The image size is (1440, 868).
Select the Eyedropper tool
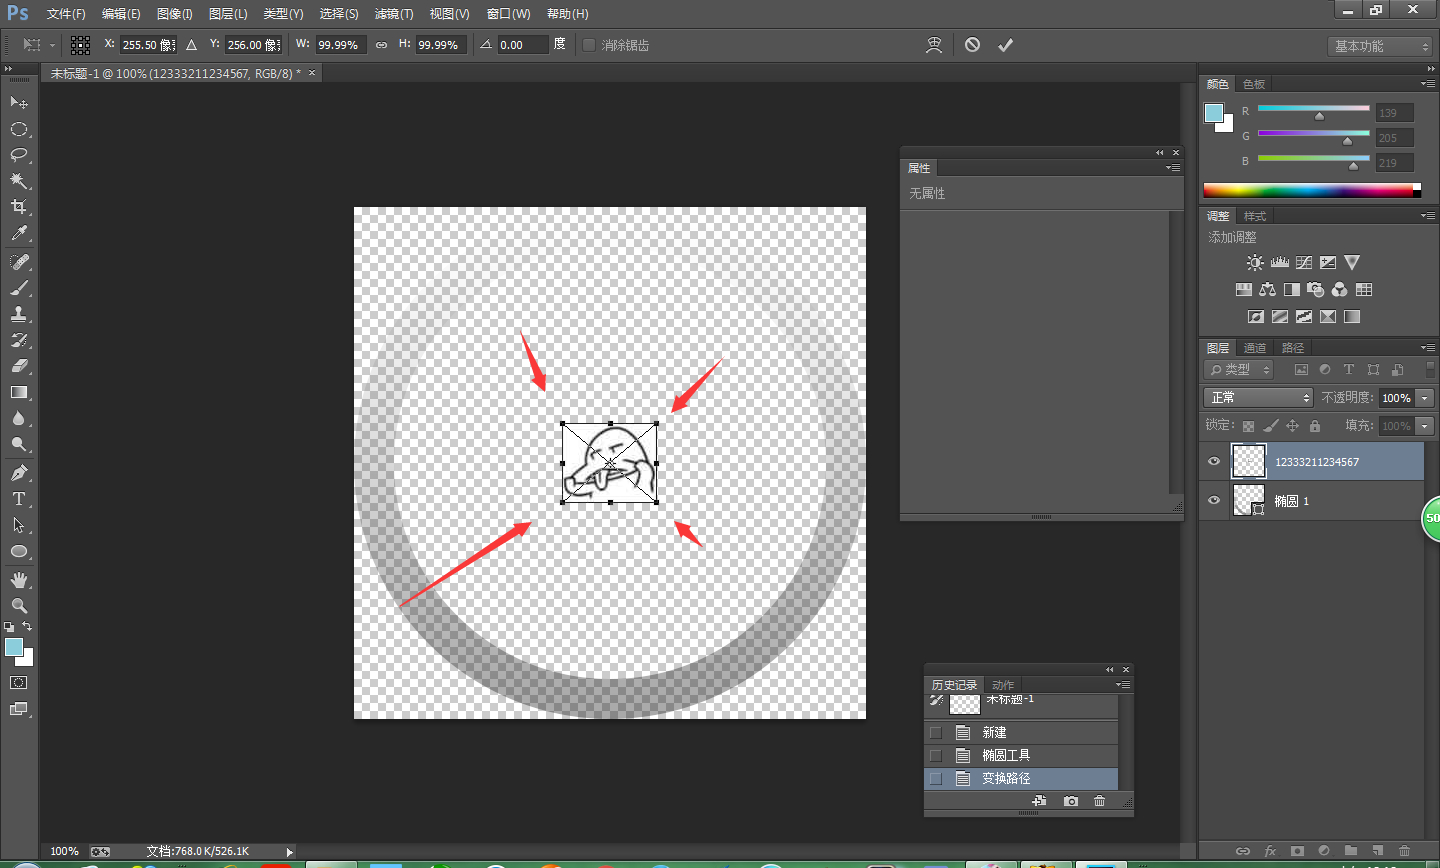18,234
